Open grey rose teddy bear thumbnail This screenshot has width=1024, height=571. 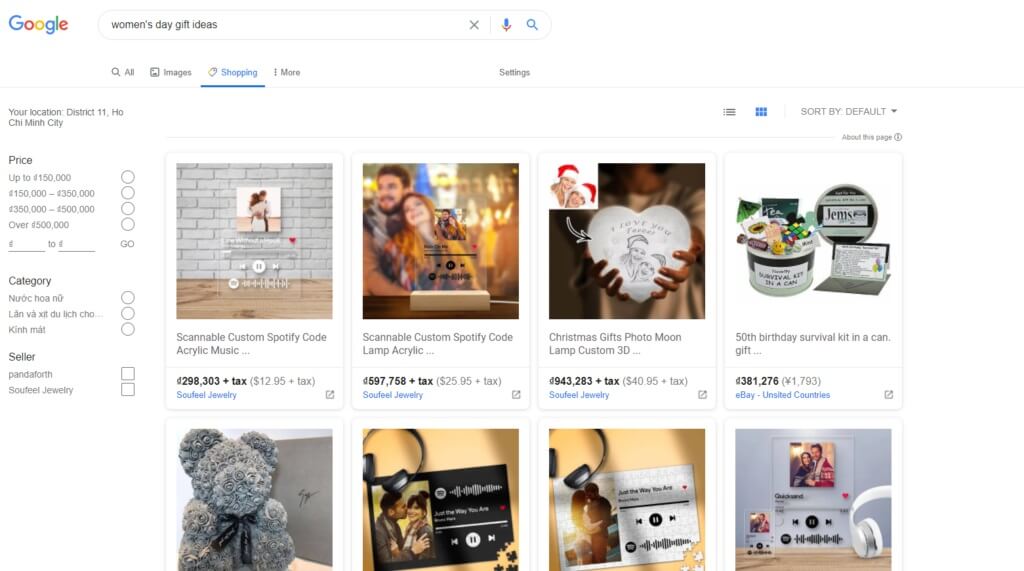click(254, 500)
